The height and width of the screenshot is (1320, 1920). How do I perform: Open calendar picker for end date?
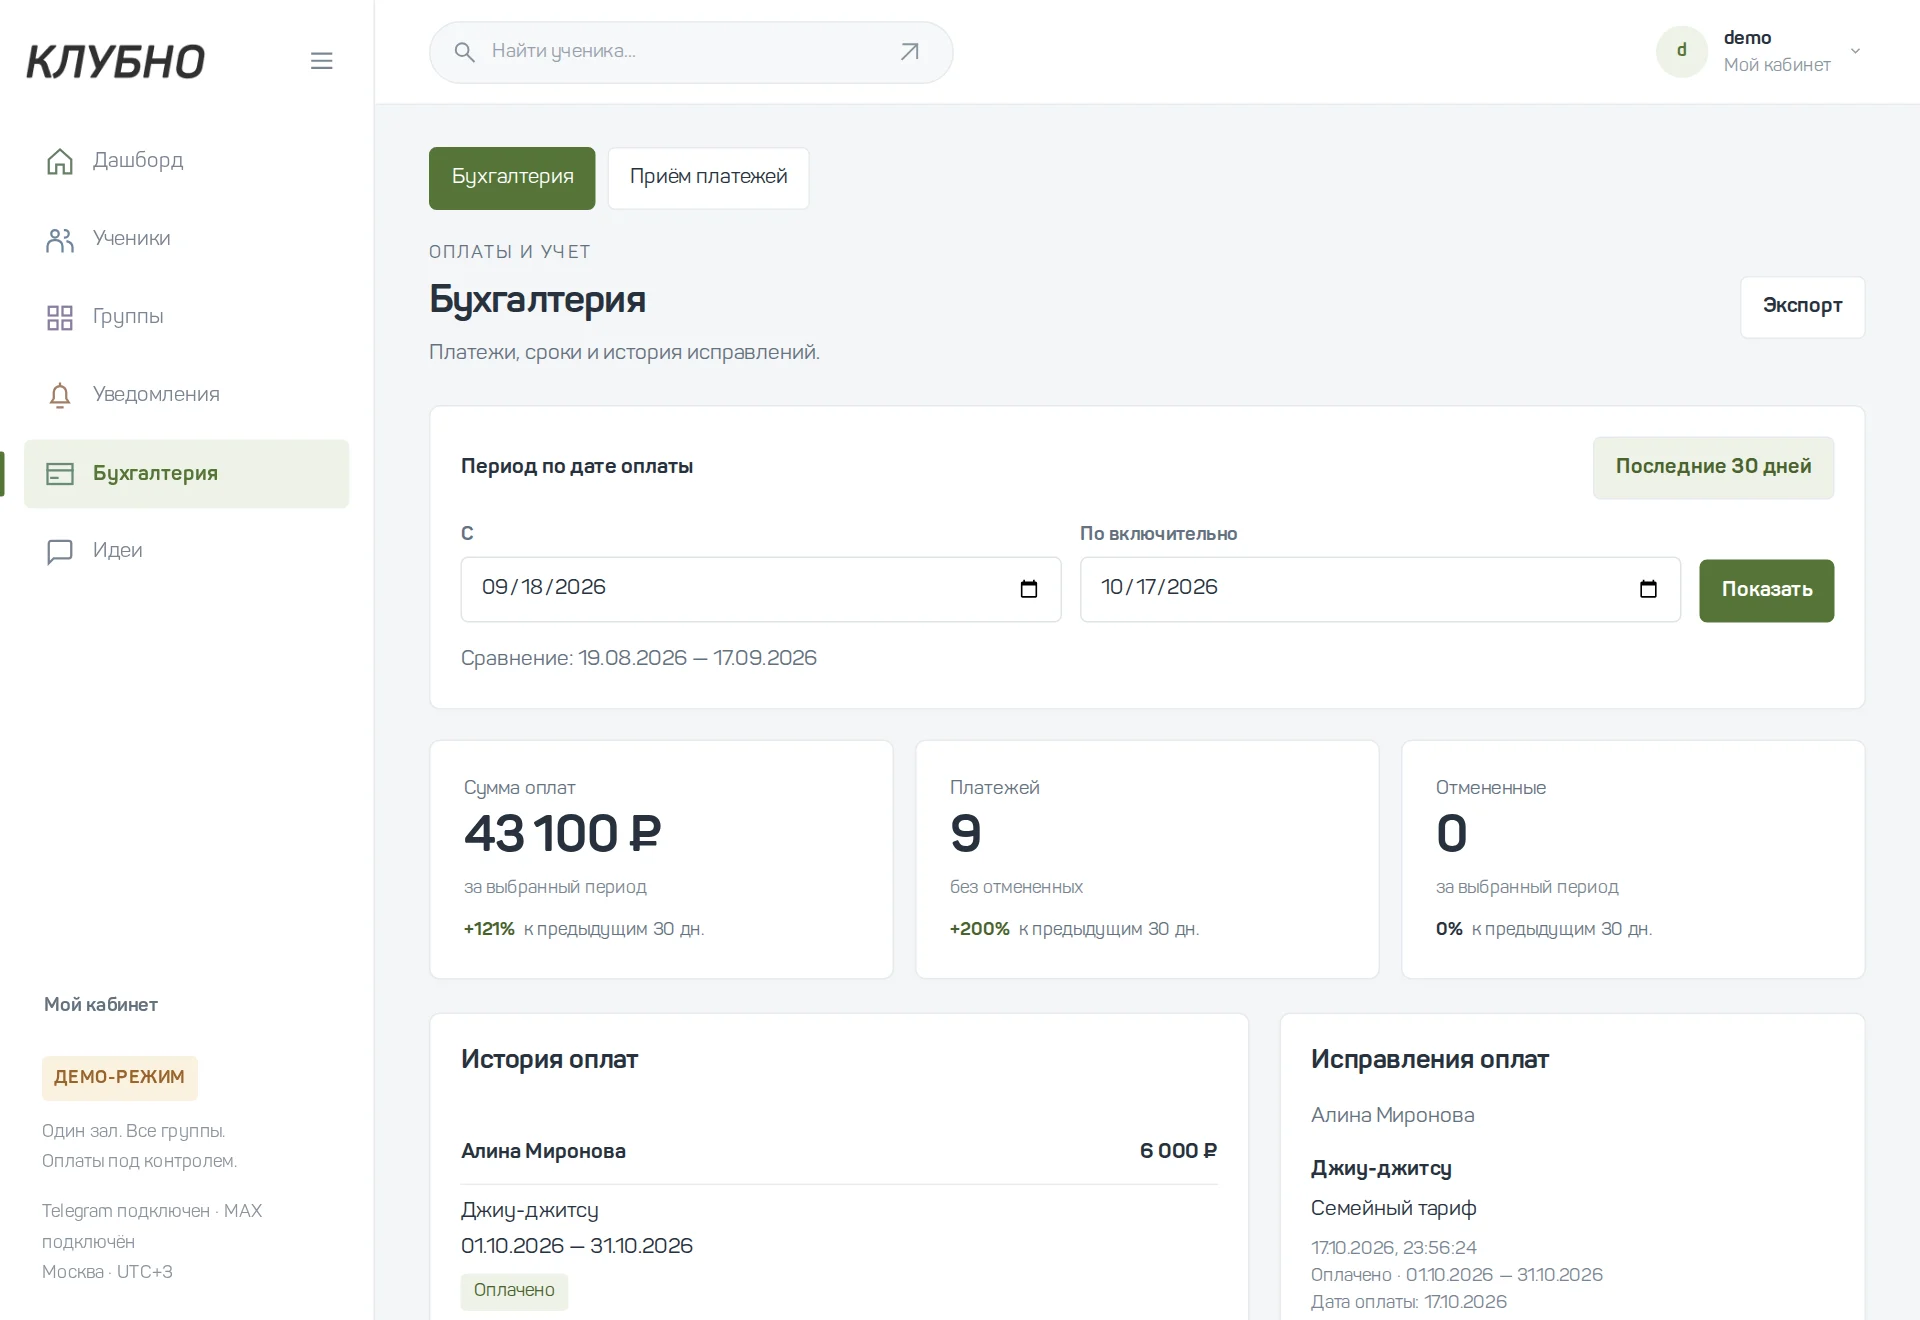coord(1649,589)
